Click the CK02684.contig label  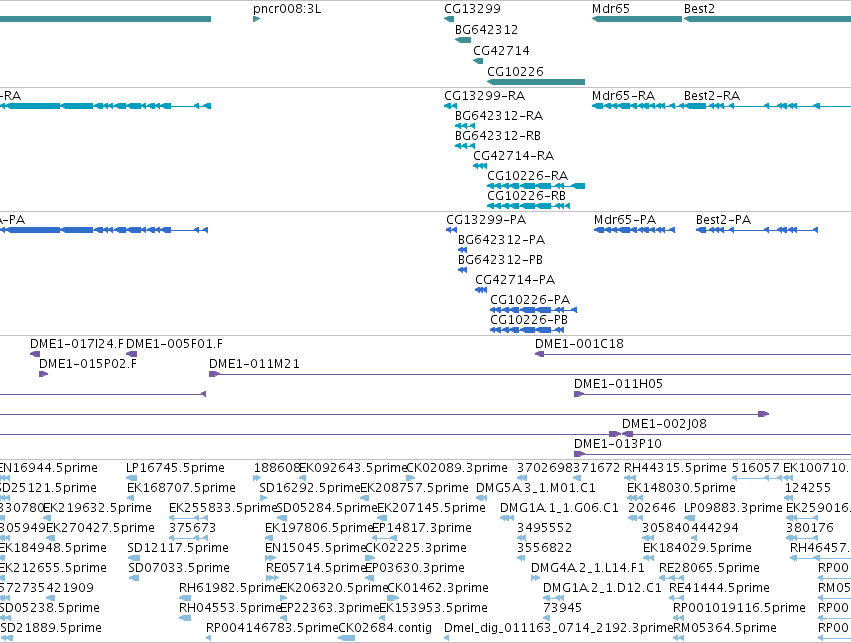pyautogui.click(x=385, y=627)
